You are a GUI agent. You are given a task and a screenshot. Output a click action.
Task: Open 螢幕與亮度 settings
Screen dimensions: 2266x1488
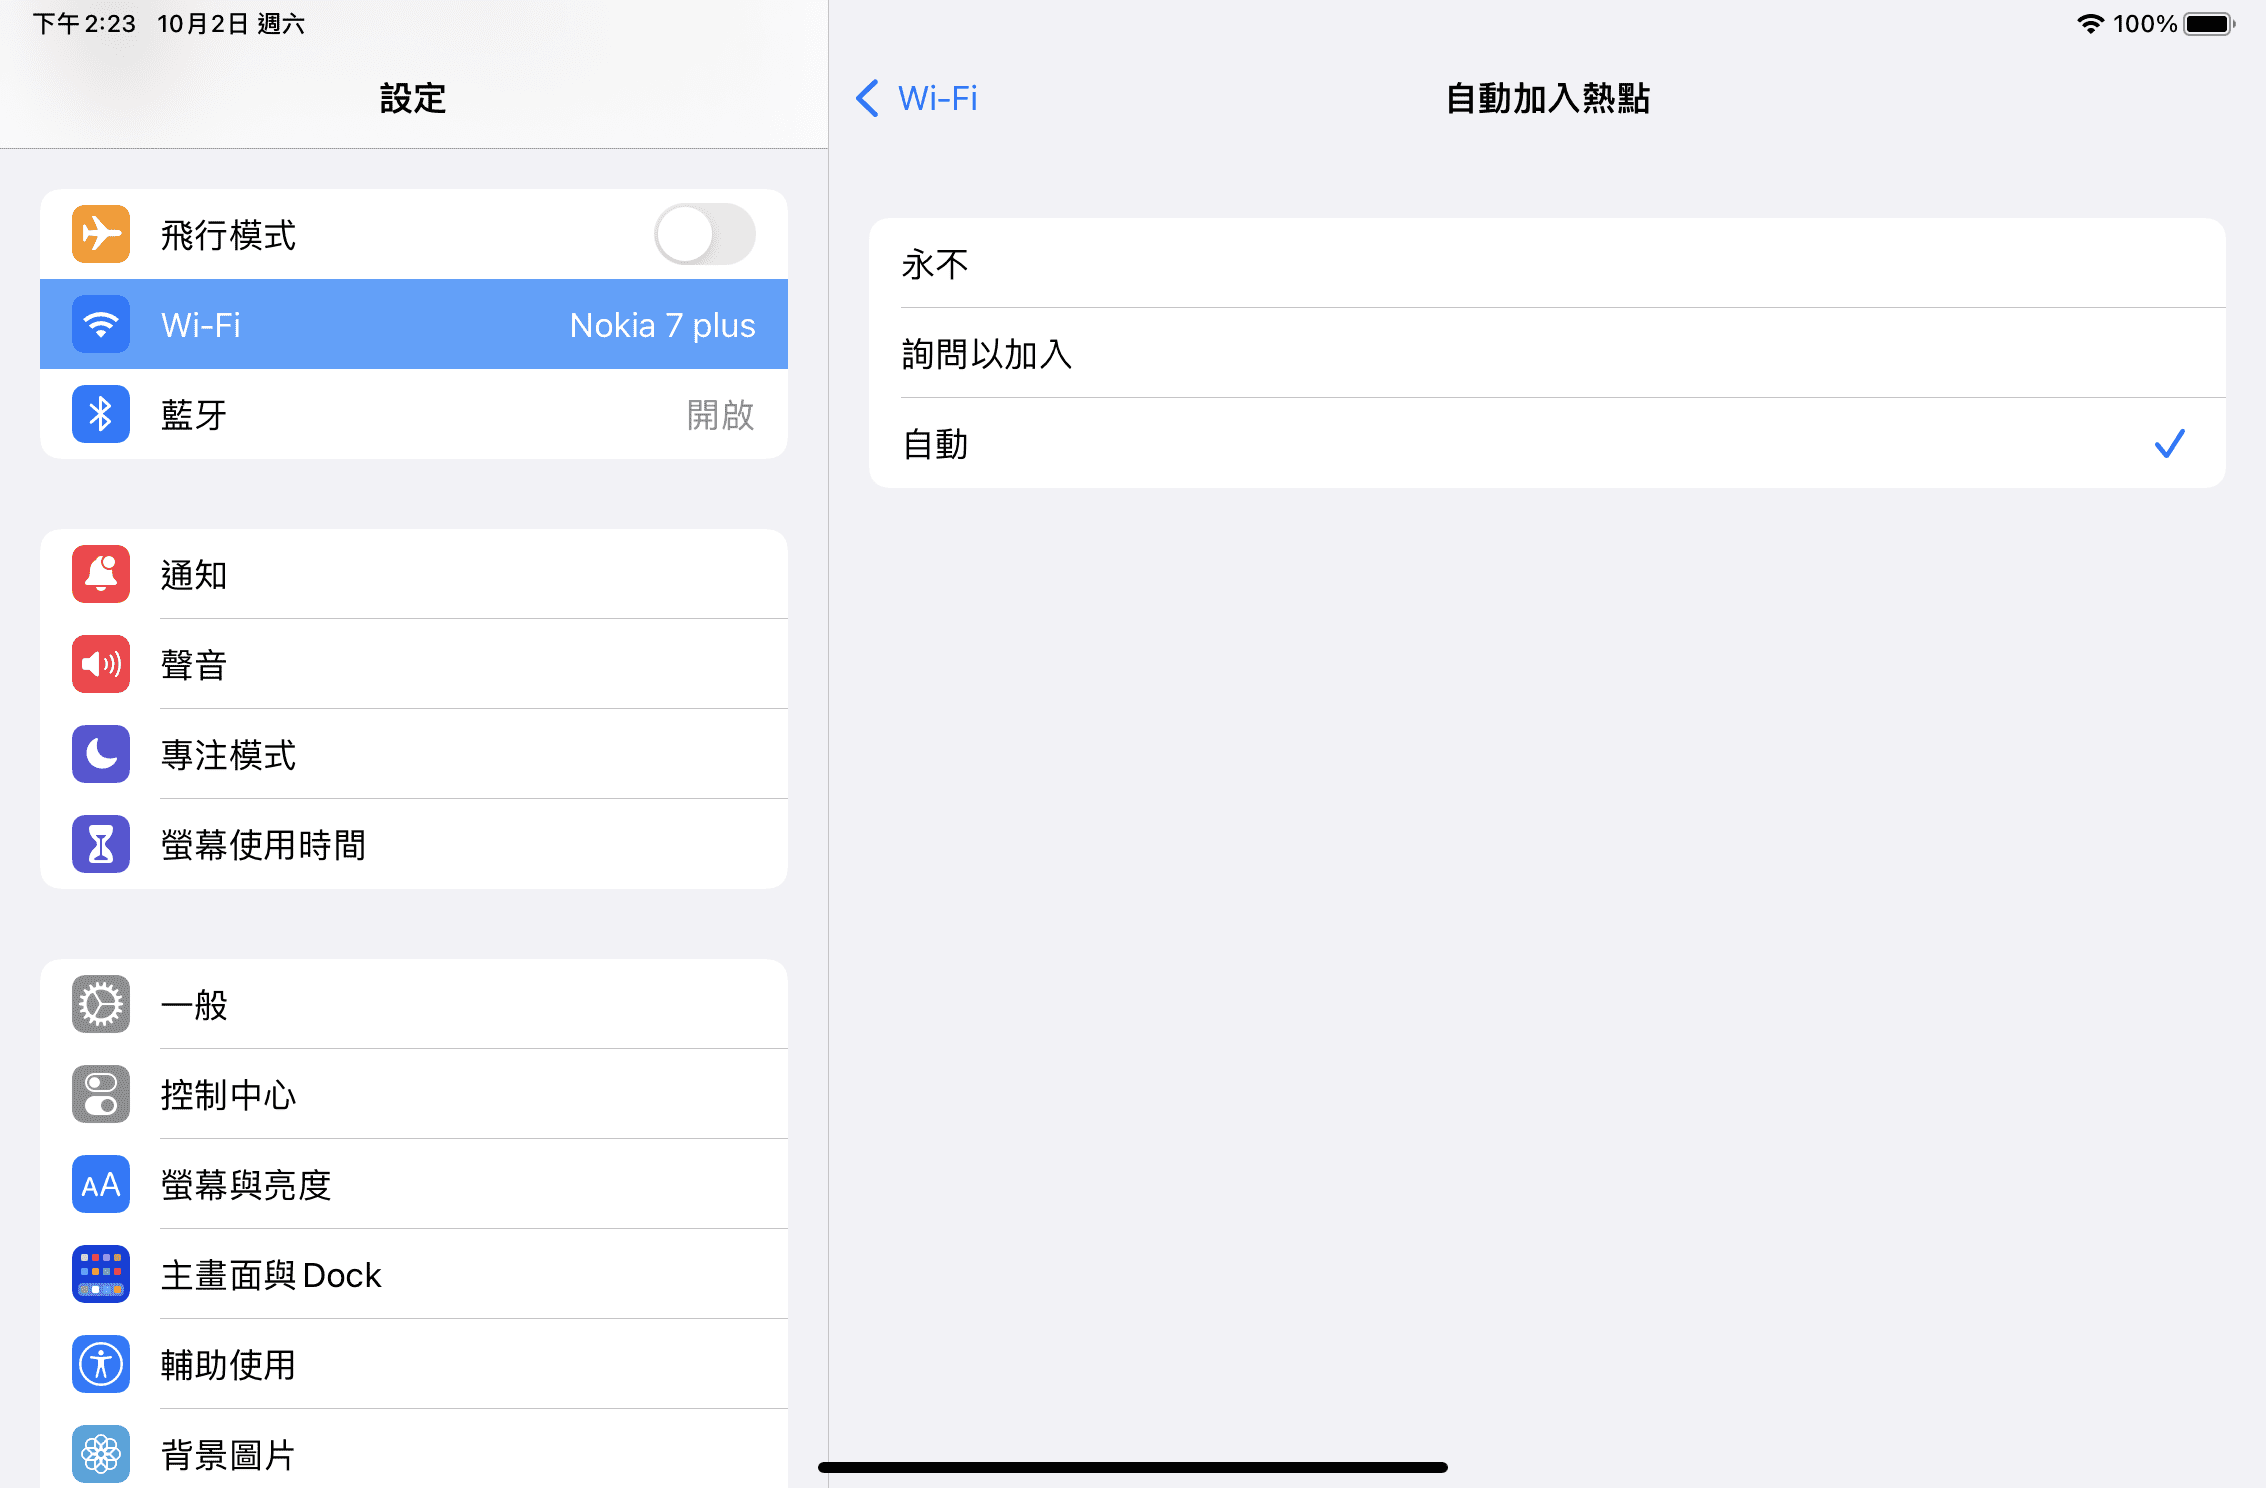click(414, 1184)
